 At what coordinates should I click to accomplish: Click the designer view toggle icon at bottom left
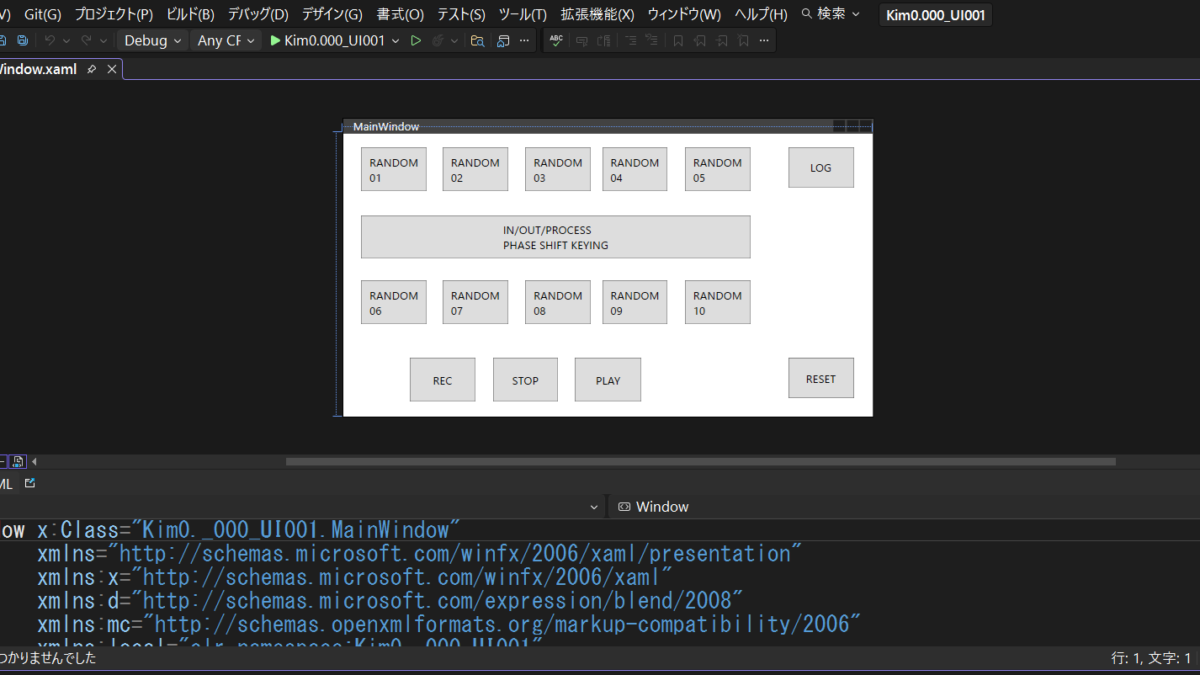(x=18, y=461)
